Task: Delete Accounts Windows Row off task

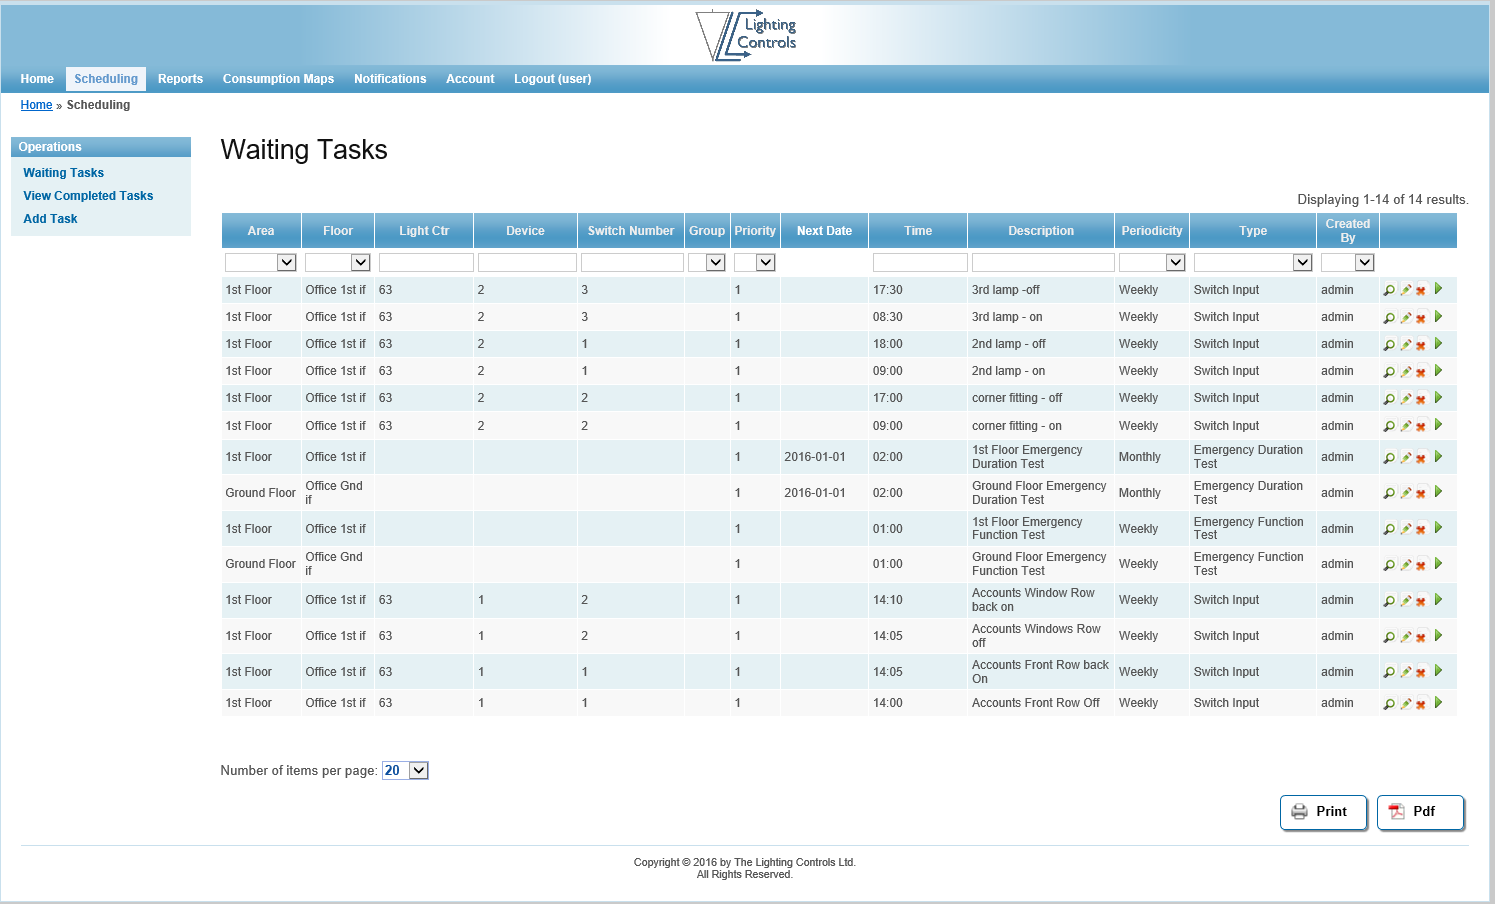Action: 1420,636
